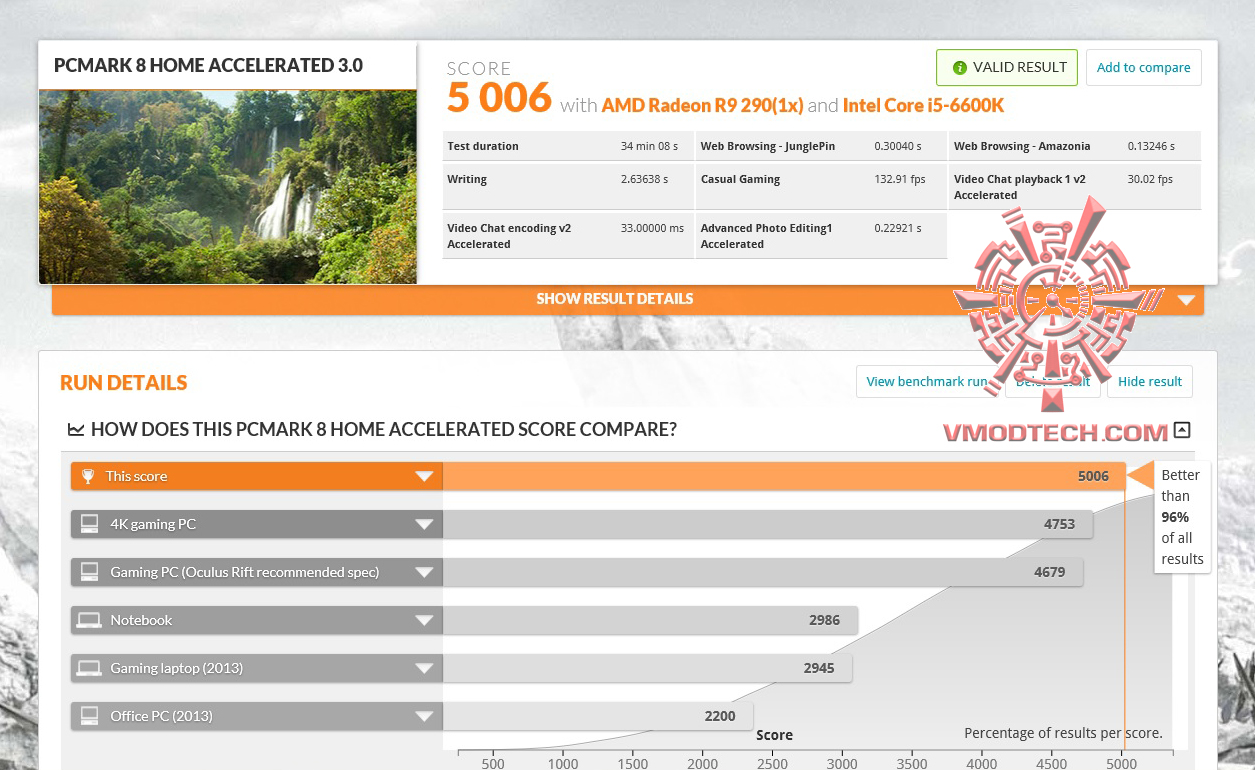The width and height of the screenshot is (1255, 770).
Task: Click the desktop icon beside 4K gaming PC
Action: click(89, 524)
